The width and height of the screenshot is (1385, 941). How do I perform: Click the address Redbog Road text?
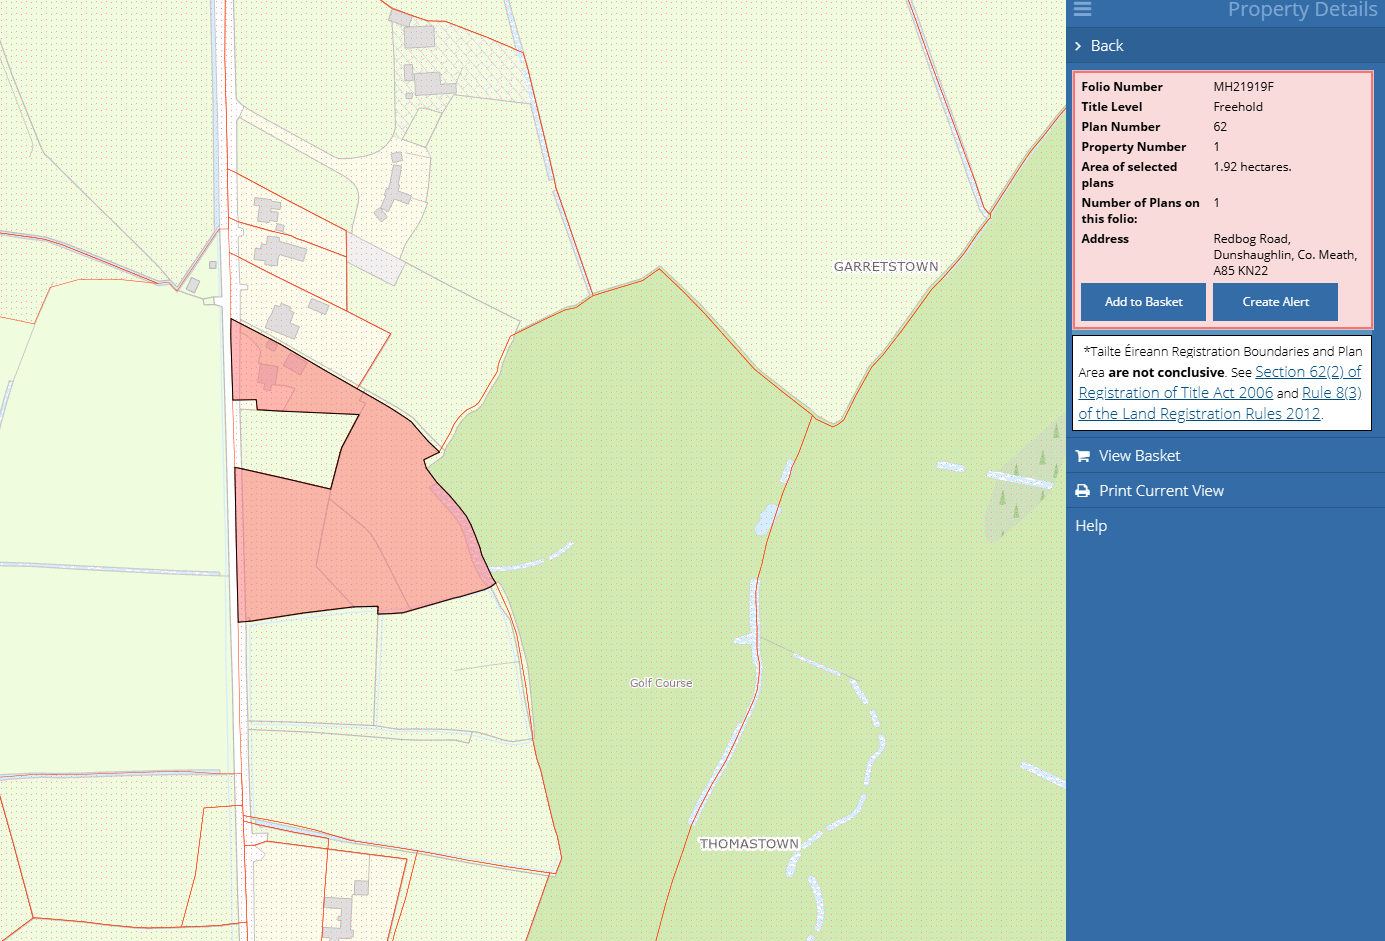1285,255
